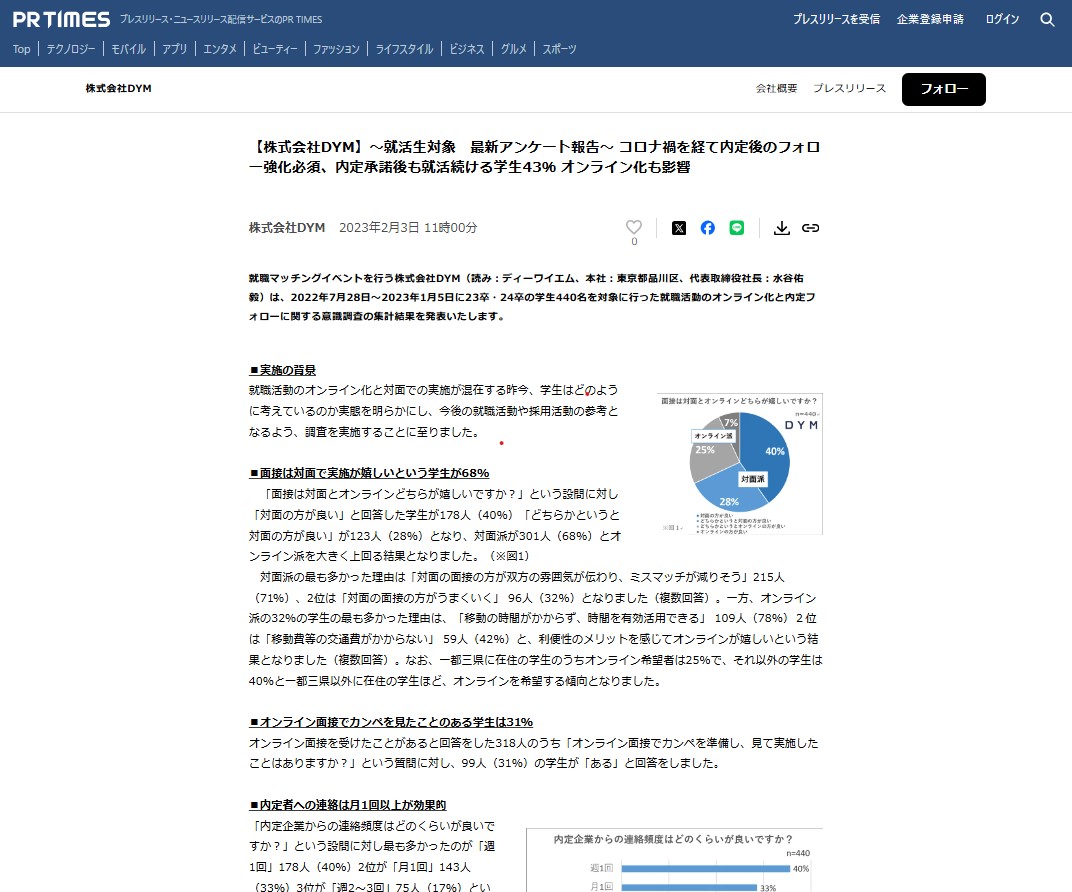1072x892 pixels.
Task: Copy the article link icon
Action: (x=811, y=228)
